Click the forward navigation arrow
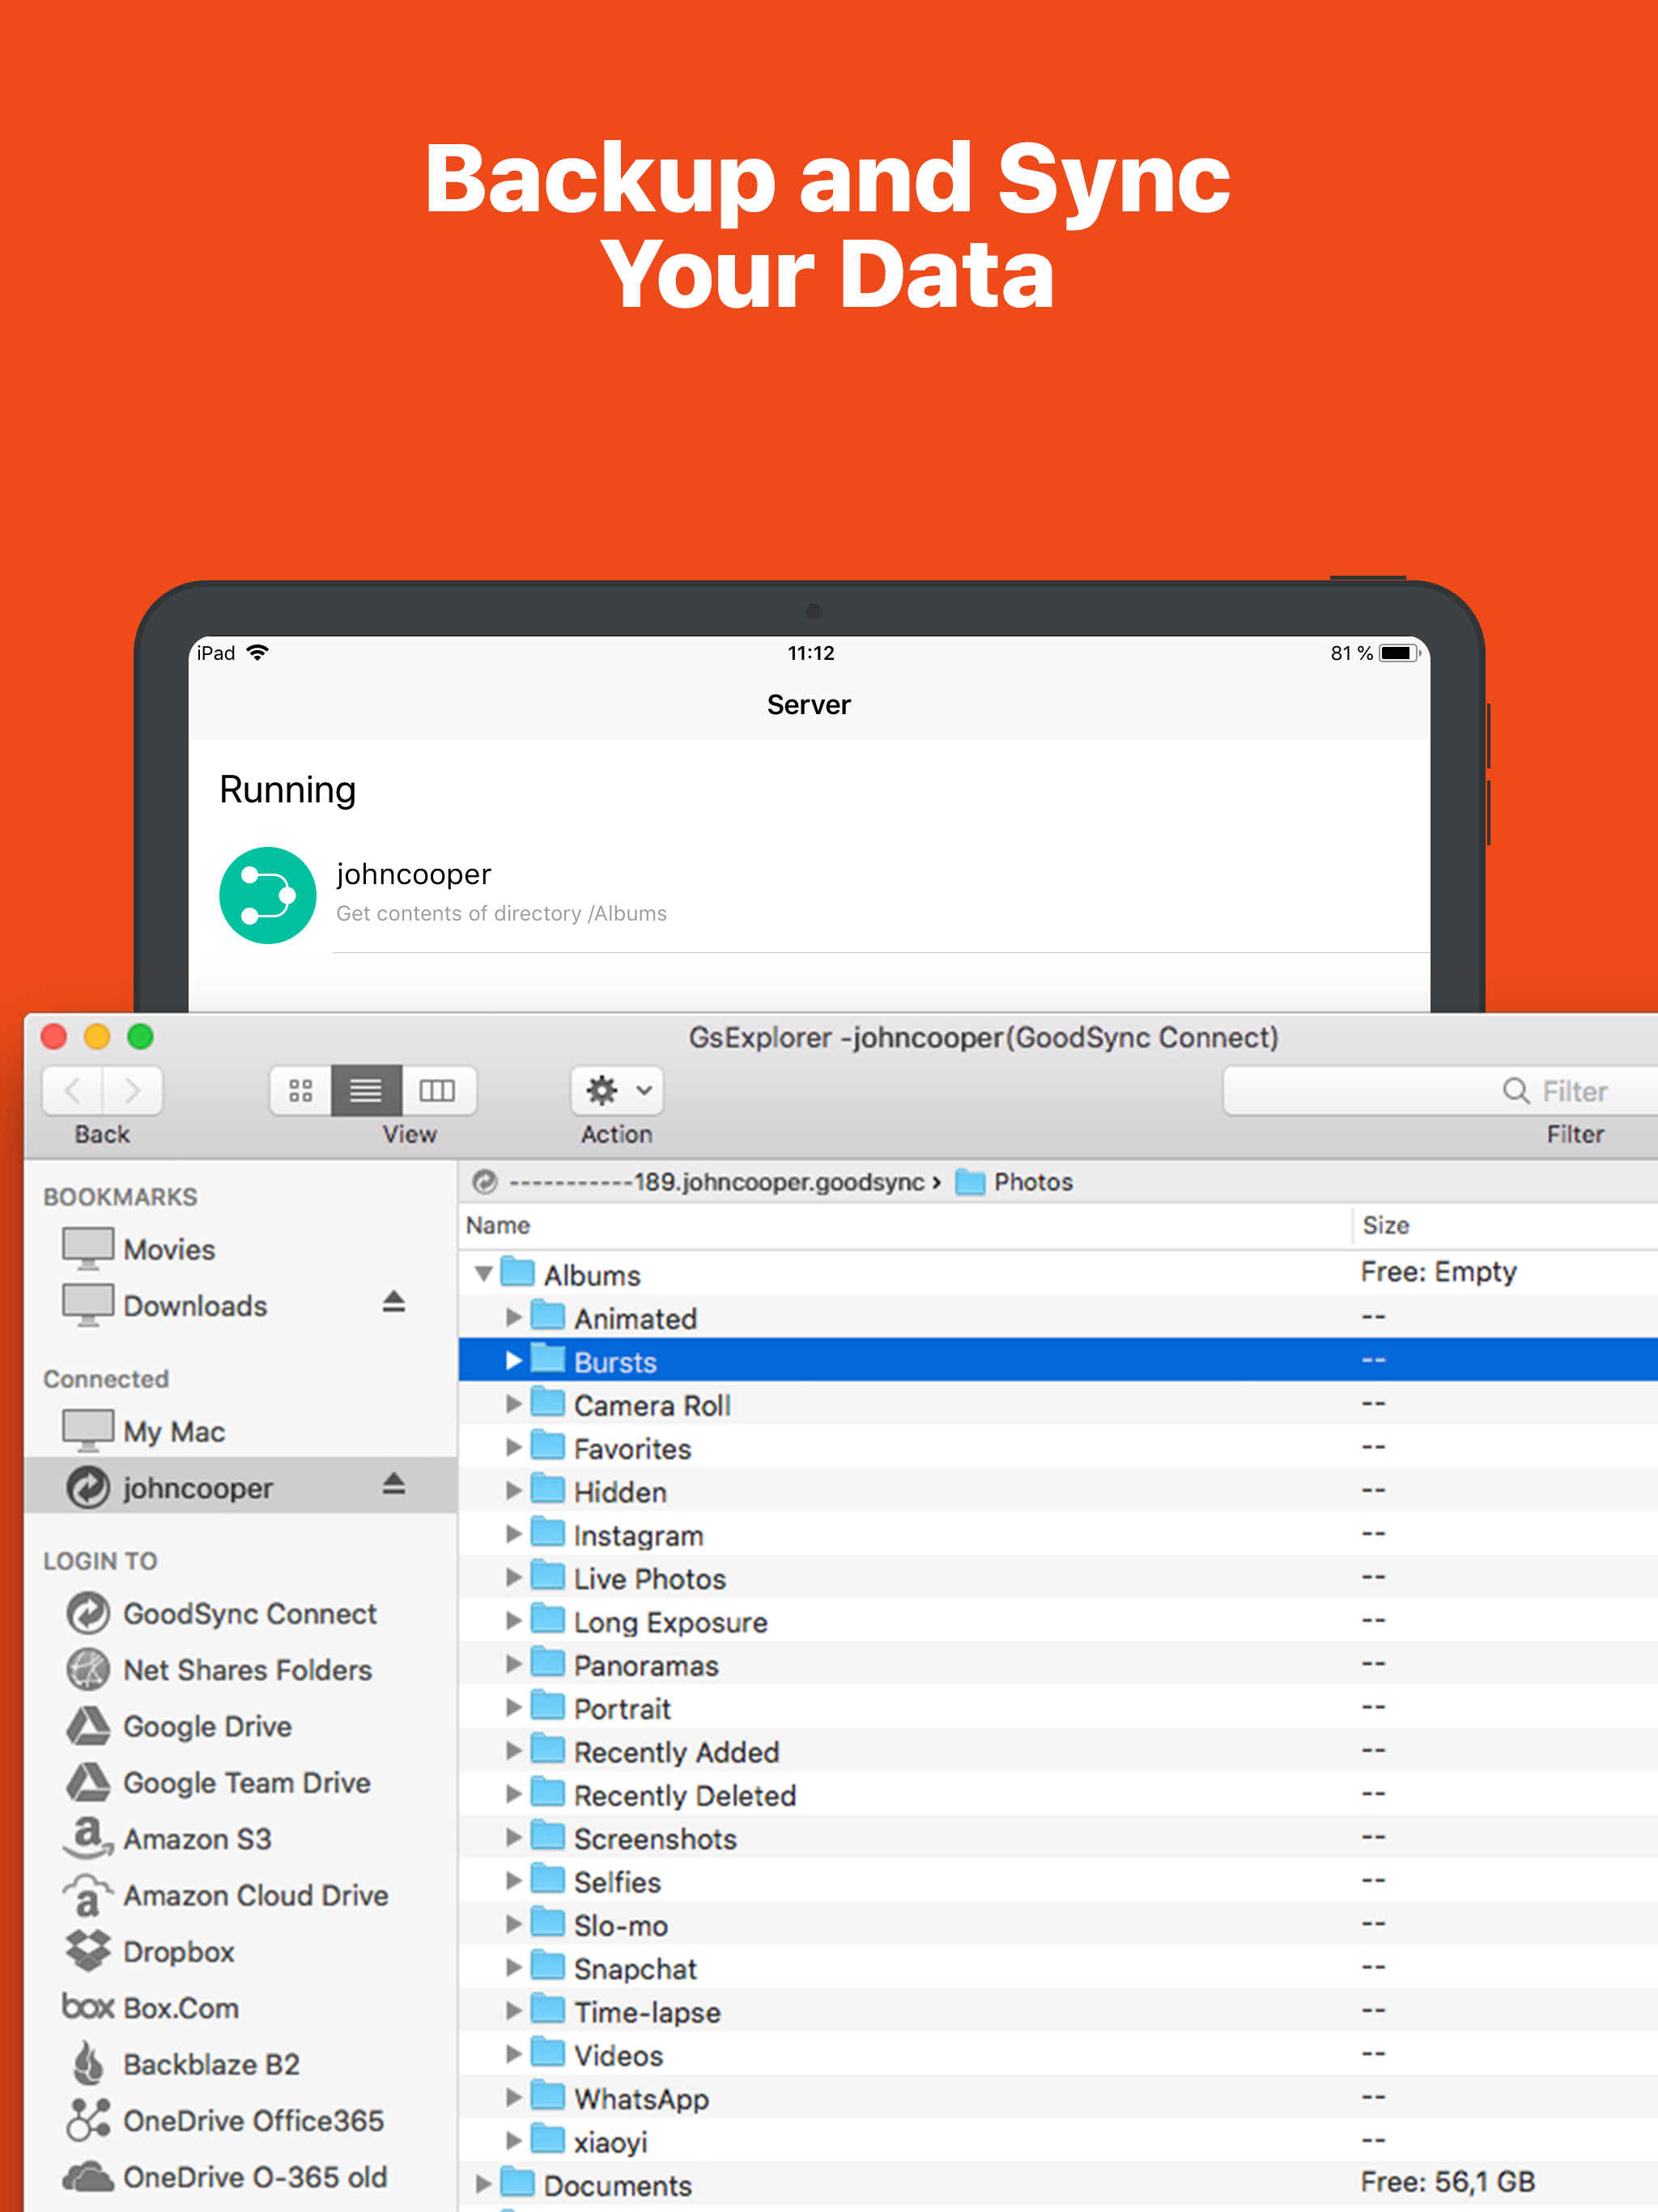The width and height of the screenshot is (1658, 2212). pyautogui.click(x=132, y=1090)
